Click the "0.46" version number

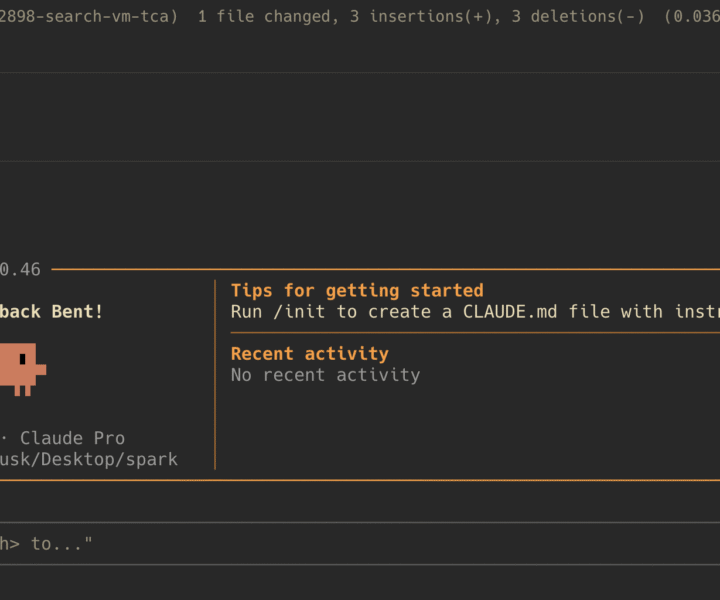20,269
